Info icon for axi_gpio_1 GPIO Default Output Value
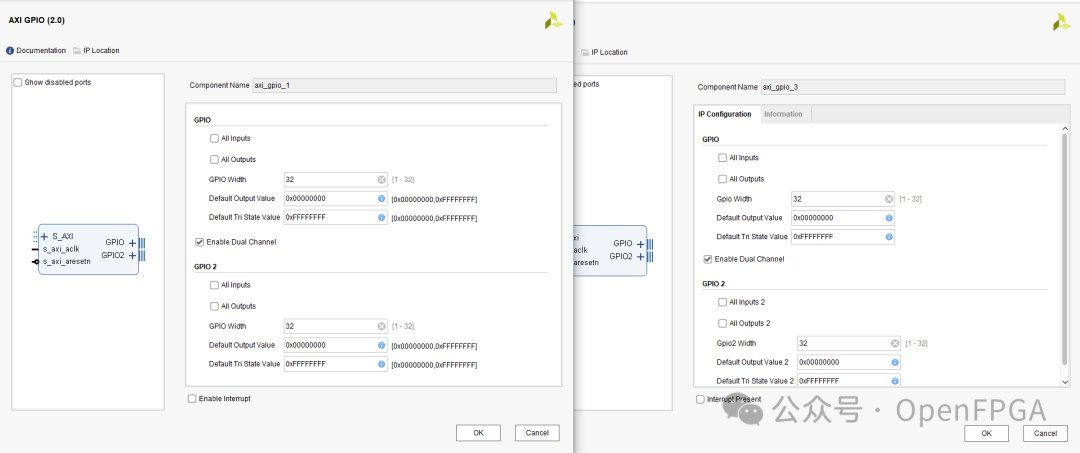Image resolution: width=1080 pixels, height=453 pixels. [381, 198]
